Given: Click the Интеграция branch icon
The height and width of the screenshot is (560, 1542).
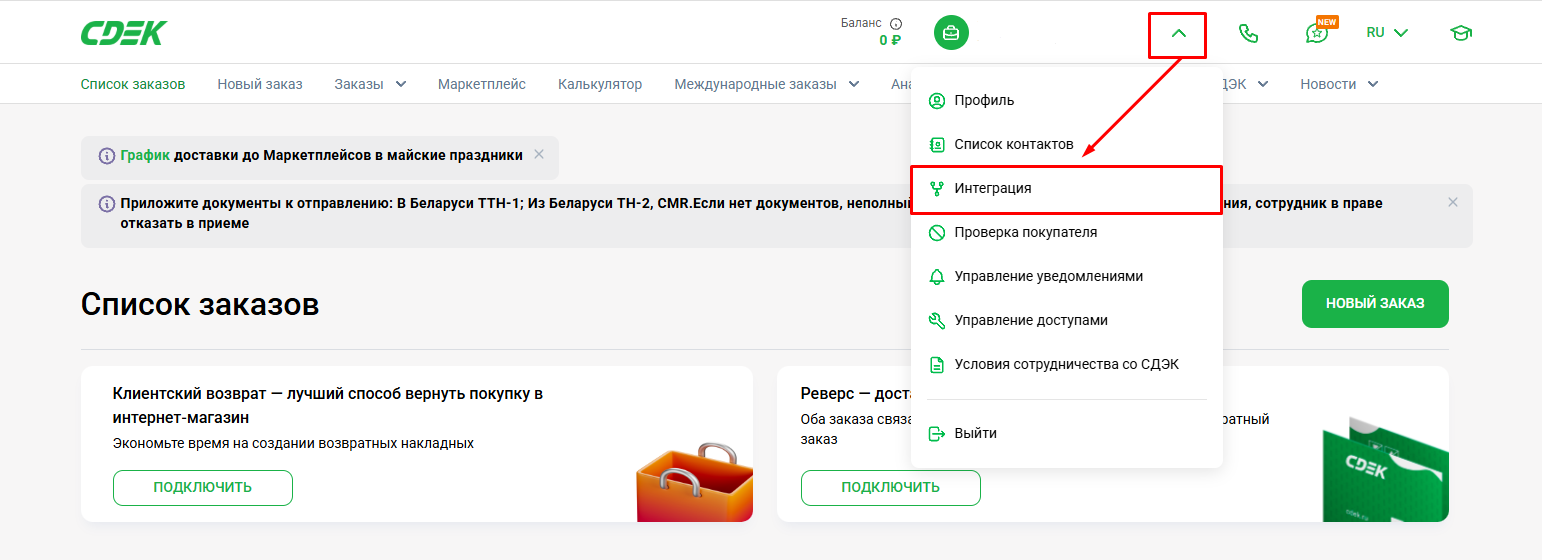Looking at the screenshot, I should 937,188.
